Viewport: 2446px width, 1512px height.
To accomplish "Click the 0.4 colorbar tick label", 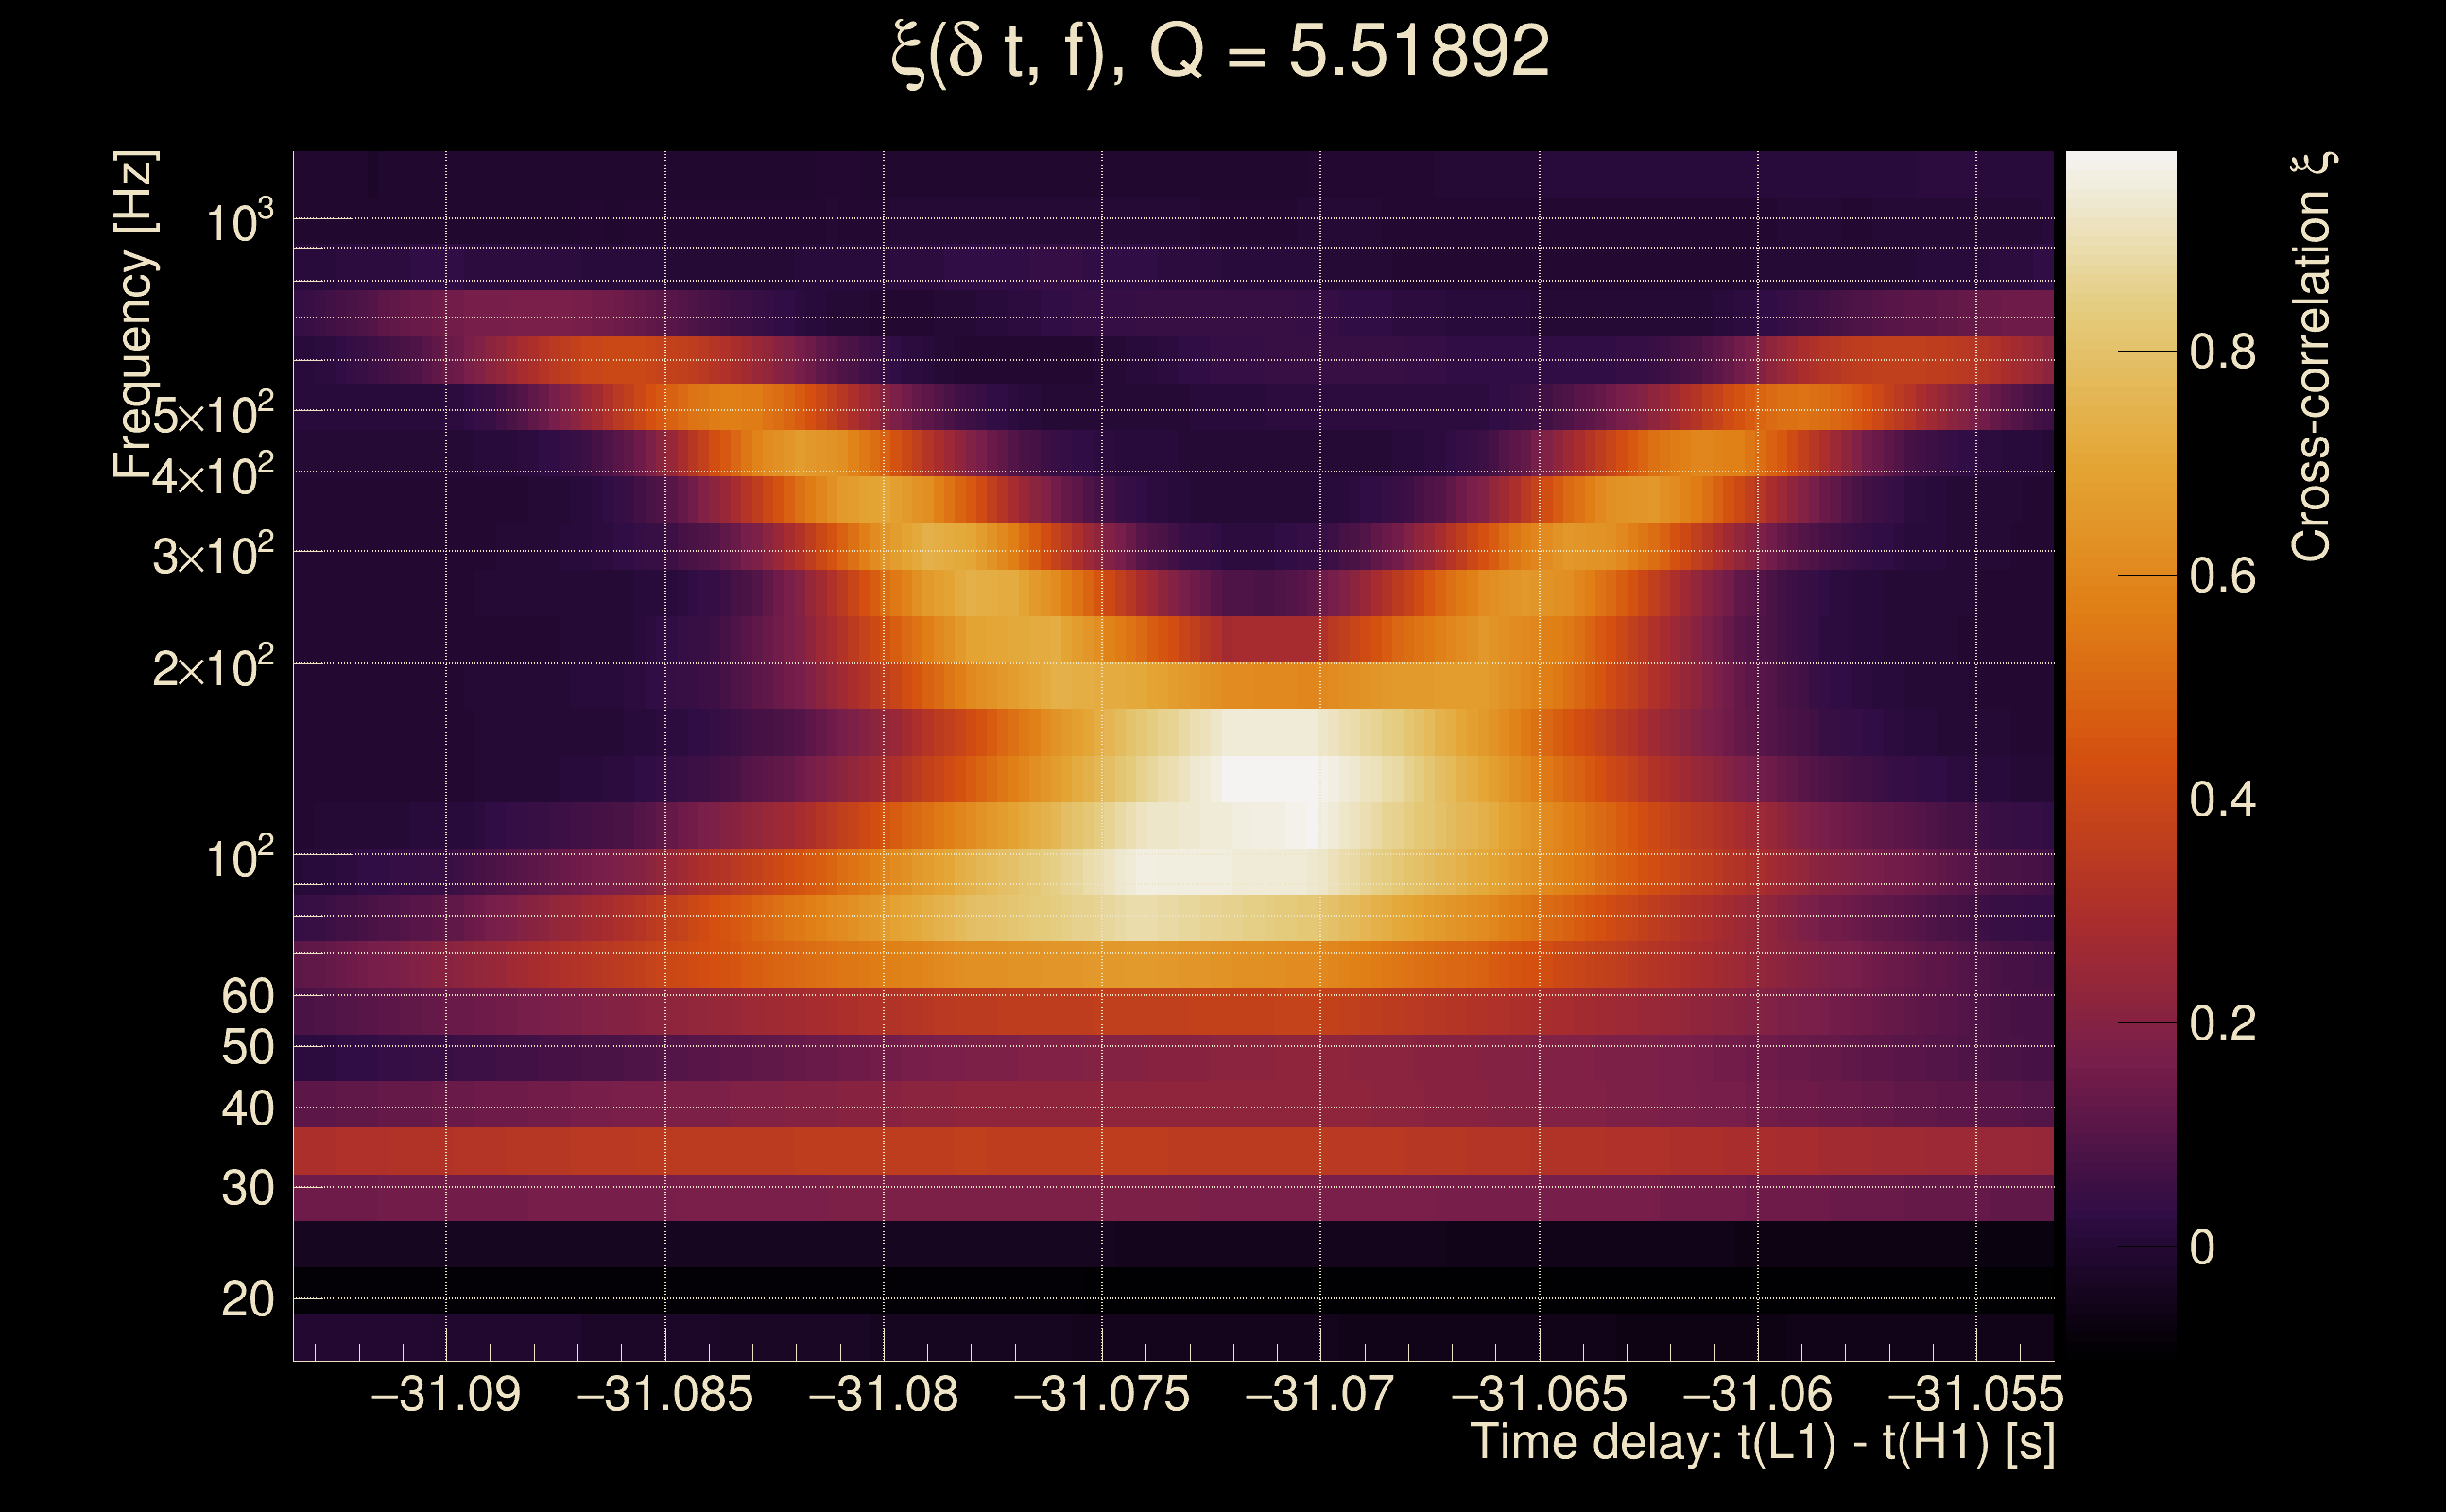I will coord(2222,800).
